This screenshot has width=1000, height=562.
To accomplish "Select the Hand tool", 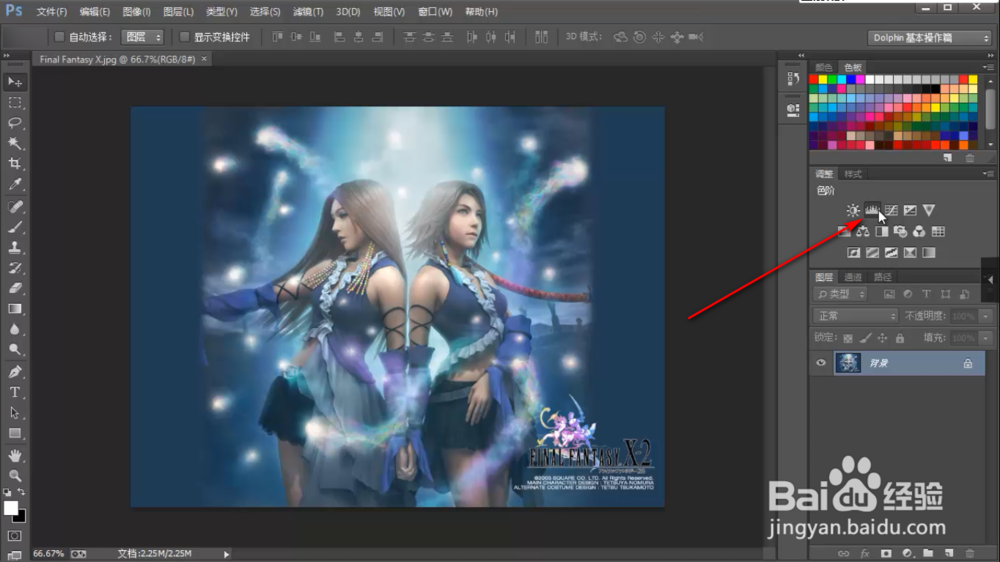I will point(15,455).
